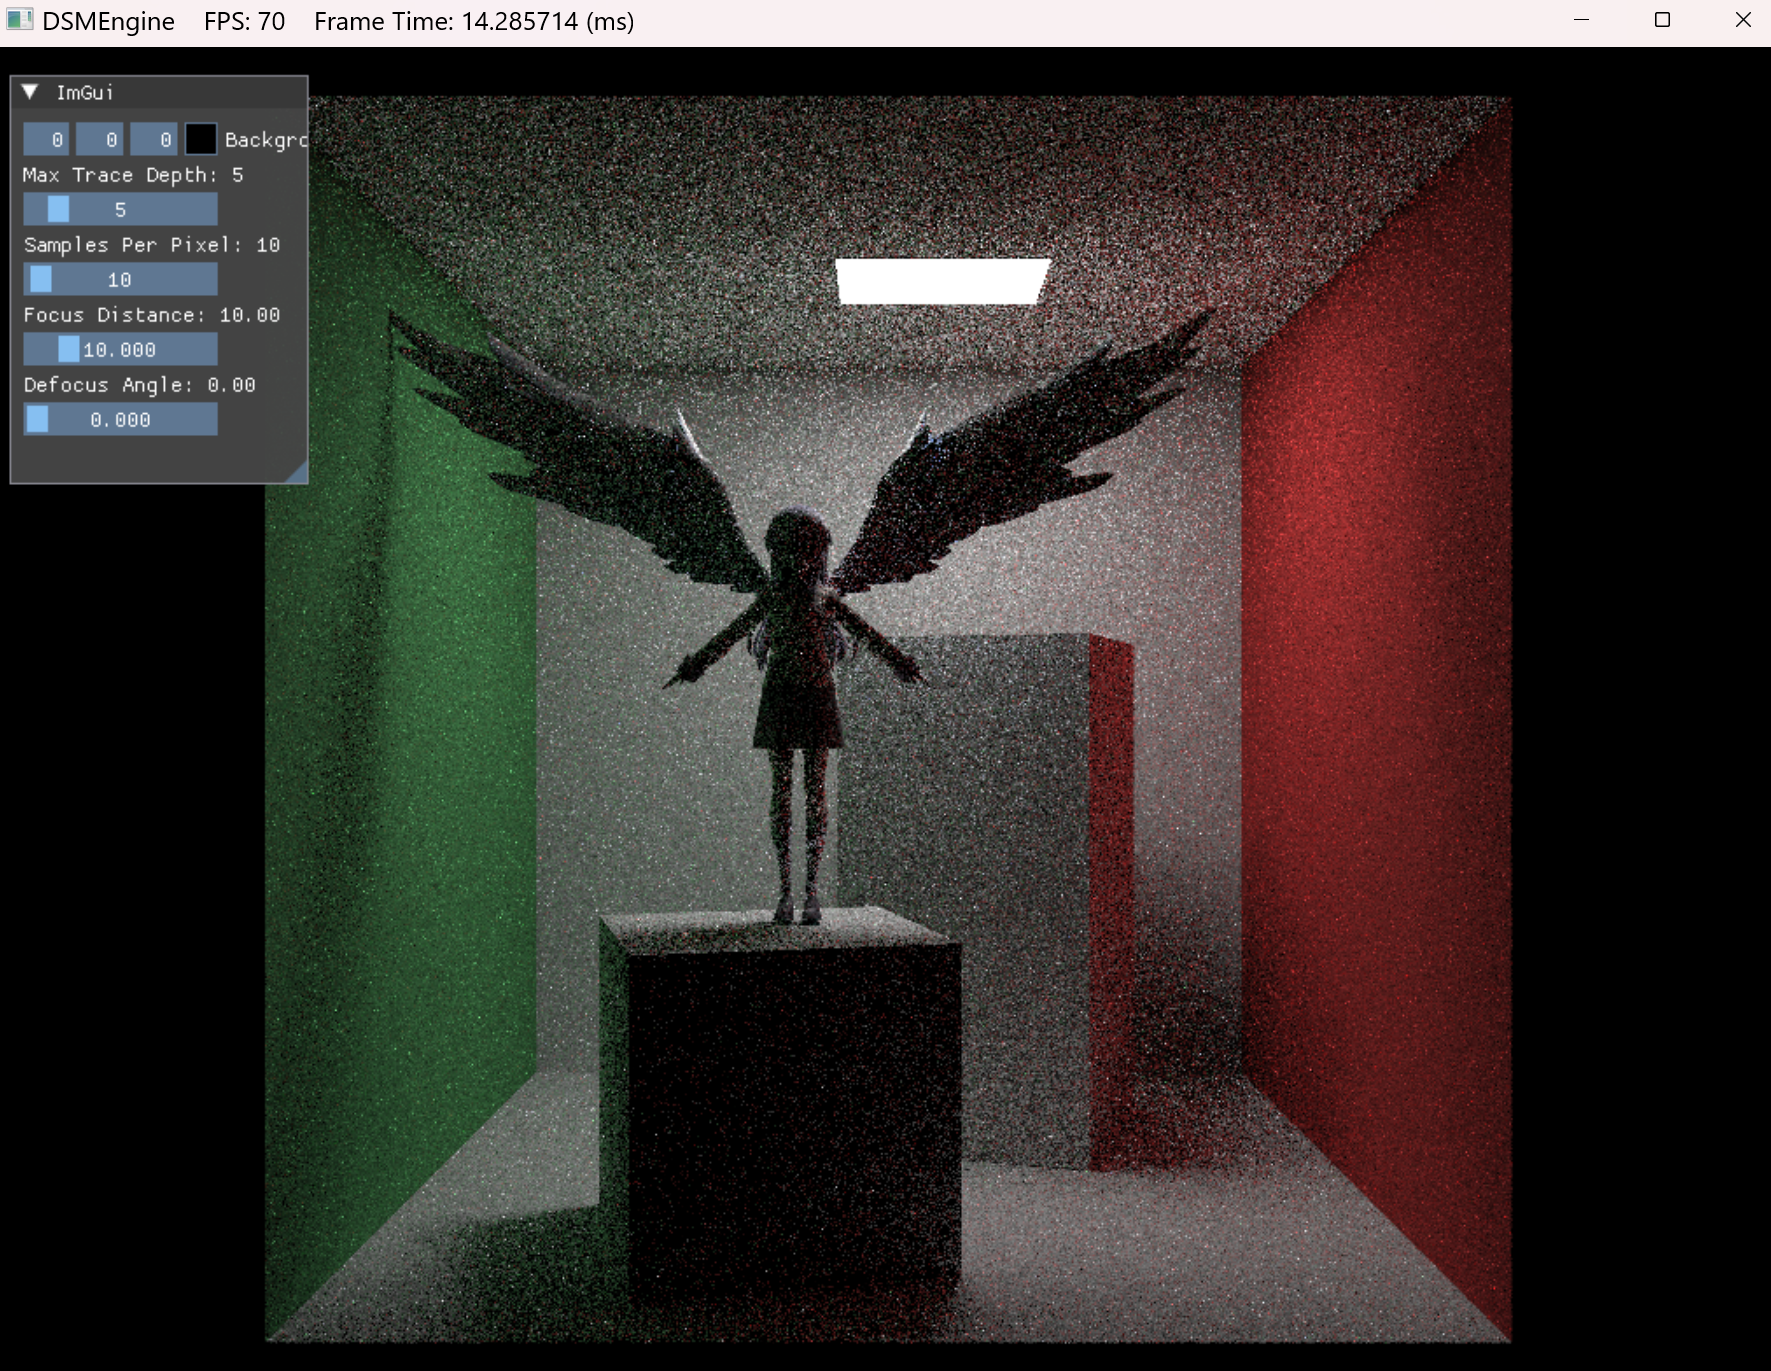
Task: Click the Defocus Angle slider
Action: click(x=120, y=420)
